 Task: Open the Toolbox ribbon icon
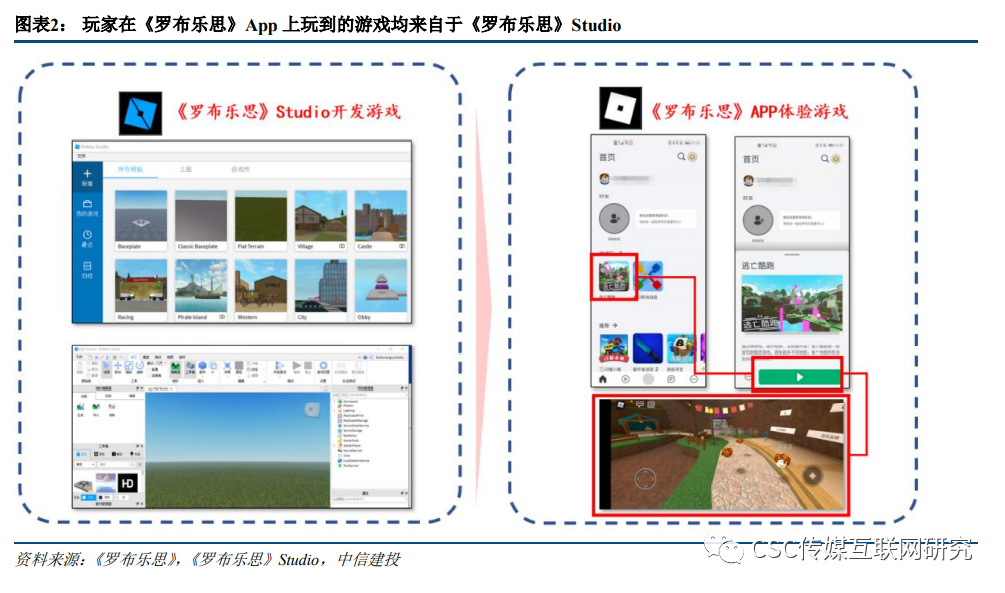190,367
